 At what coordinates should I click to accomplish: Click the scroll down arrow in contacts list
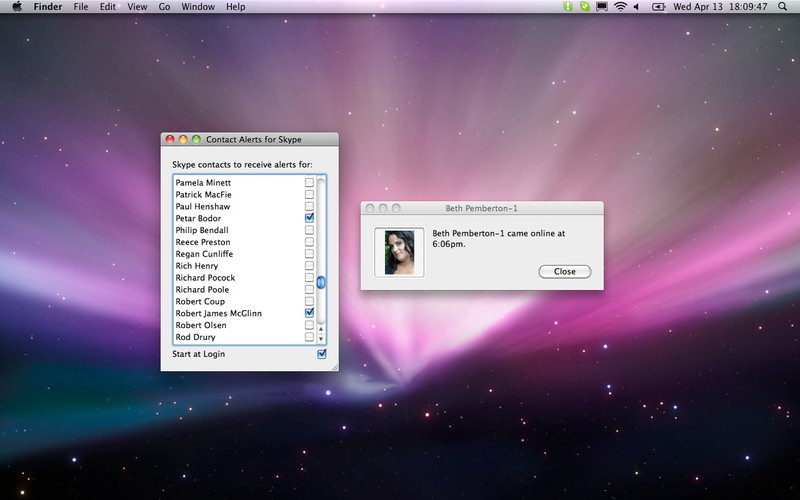[x=321, y=338]
